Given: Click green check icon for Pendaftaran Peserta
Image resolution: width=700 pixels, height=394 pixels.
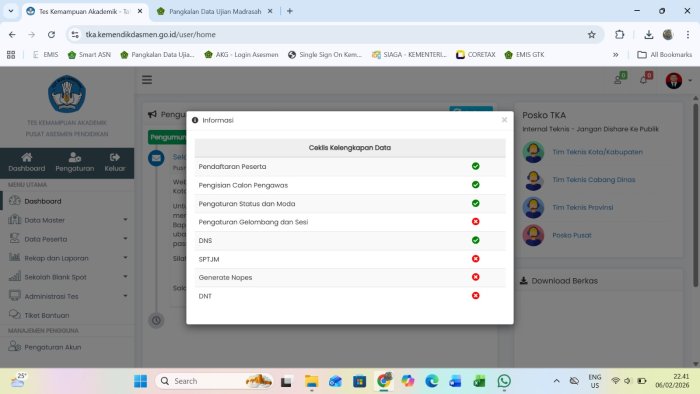Looking at the screenshot, I should tap(475, 166).
